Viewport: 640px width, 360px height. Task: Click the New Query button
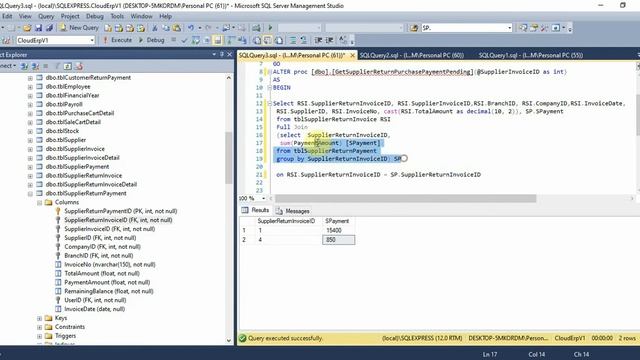tap(79, 28)
